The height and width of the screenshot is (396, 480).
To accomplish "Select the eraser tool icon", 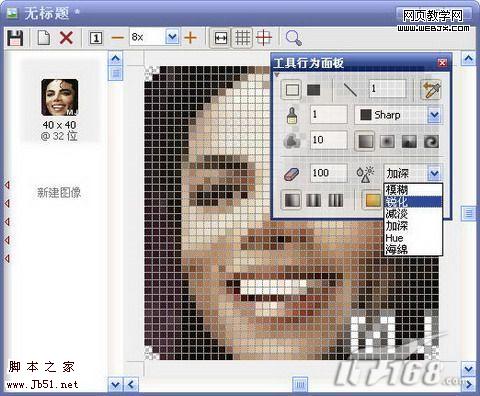I will pos(292,174).
